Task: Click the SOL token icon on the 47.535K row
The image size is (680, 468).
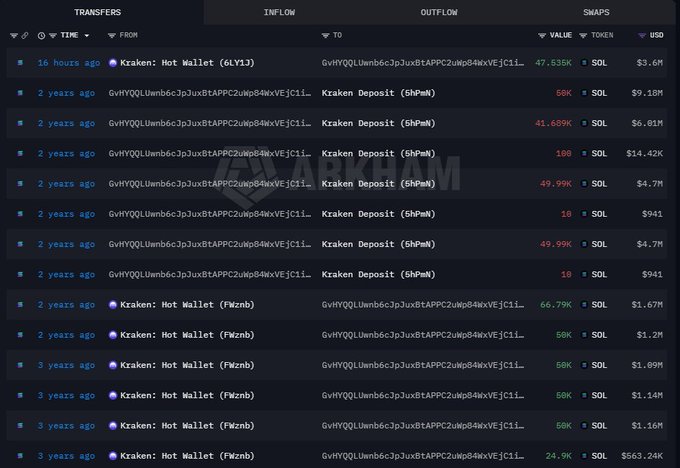Action: 584,63
